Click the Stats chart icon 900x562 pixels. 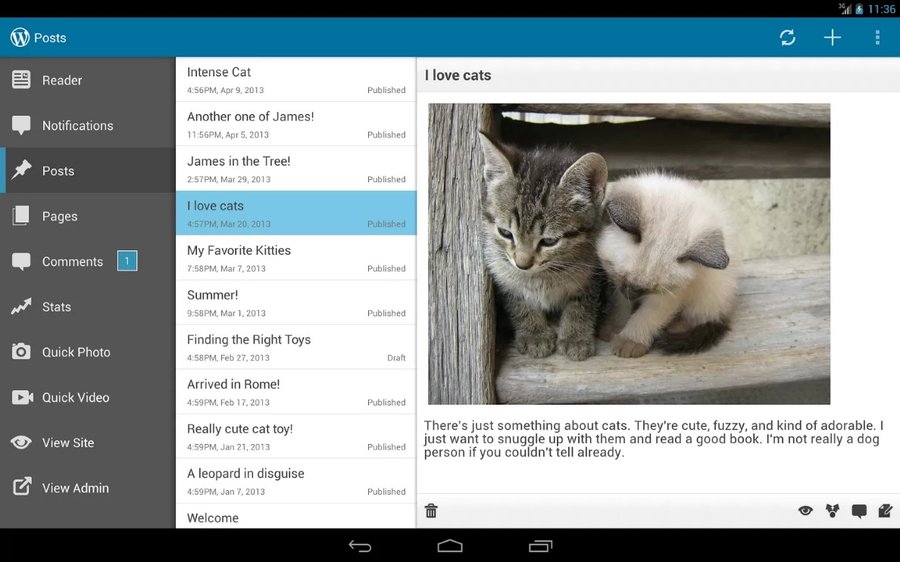[x=21, y=307]
